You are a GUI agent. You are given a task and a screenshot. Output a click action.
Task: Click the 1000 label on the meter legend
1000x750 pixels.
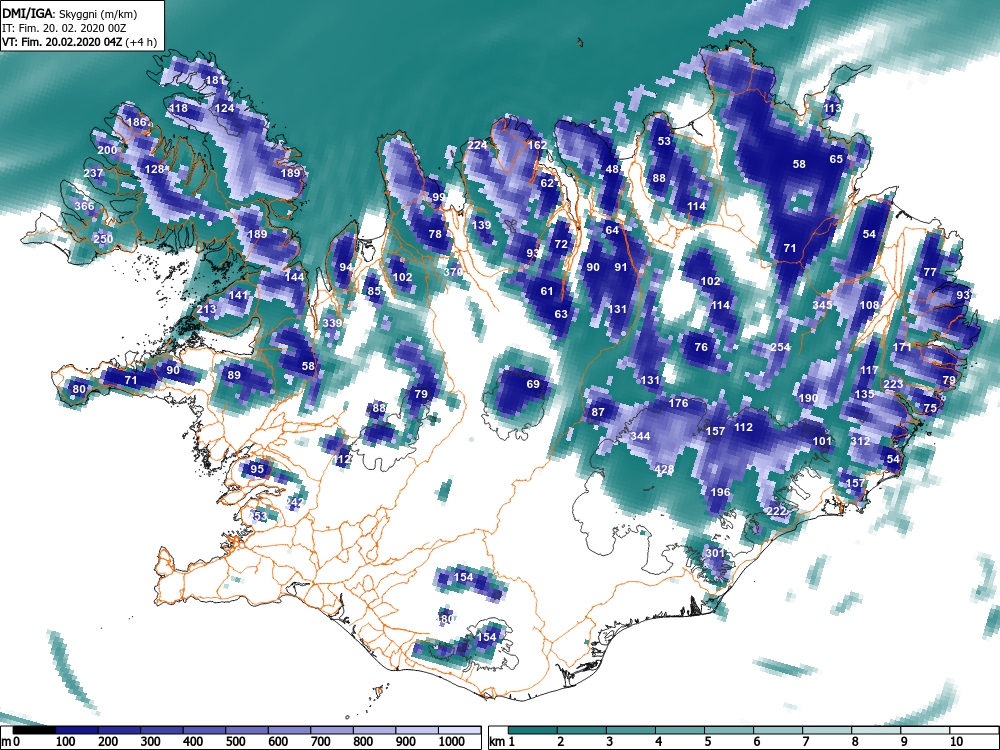tap(452, 741)
